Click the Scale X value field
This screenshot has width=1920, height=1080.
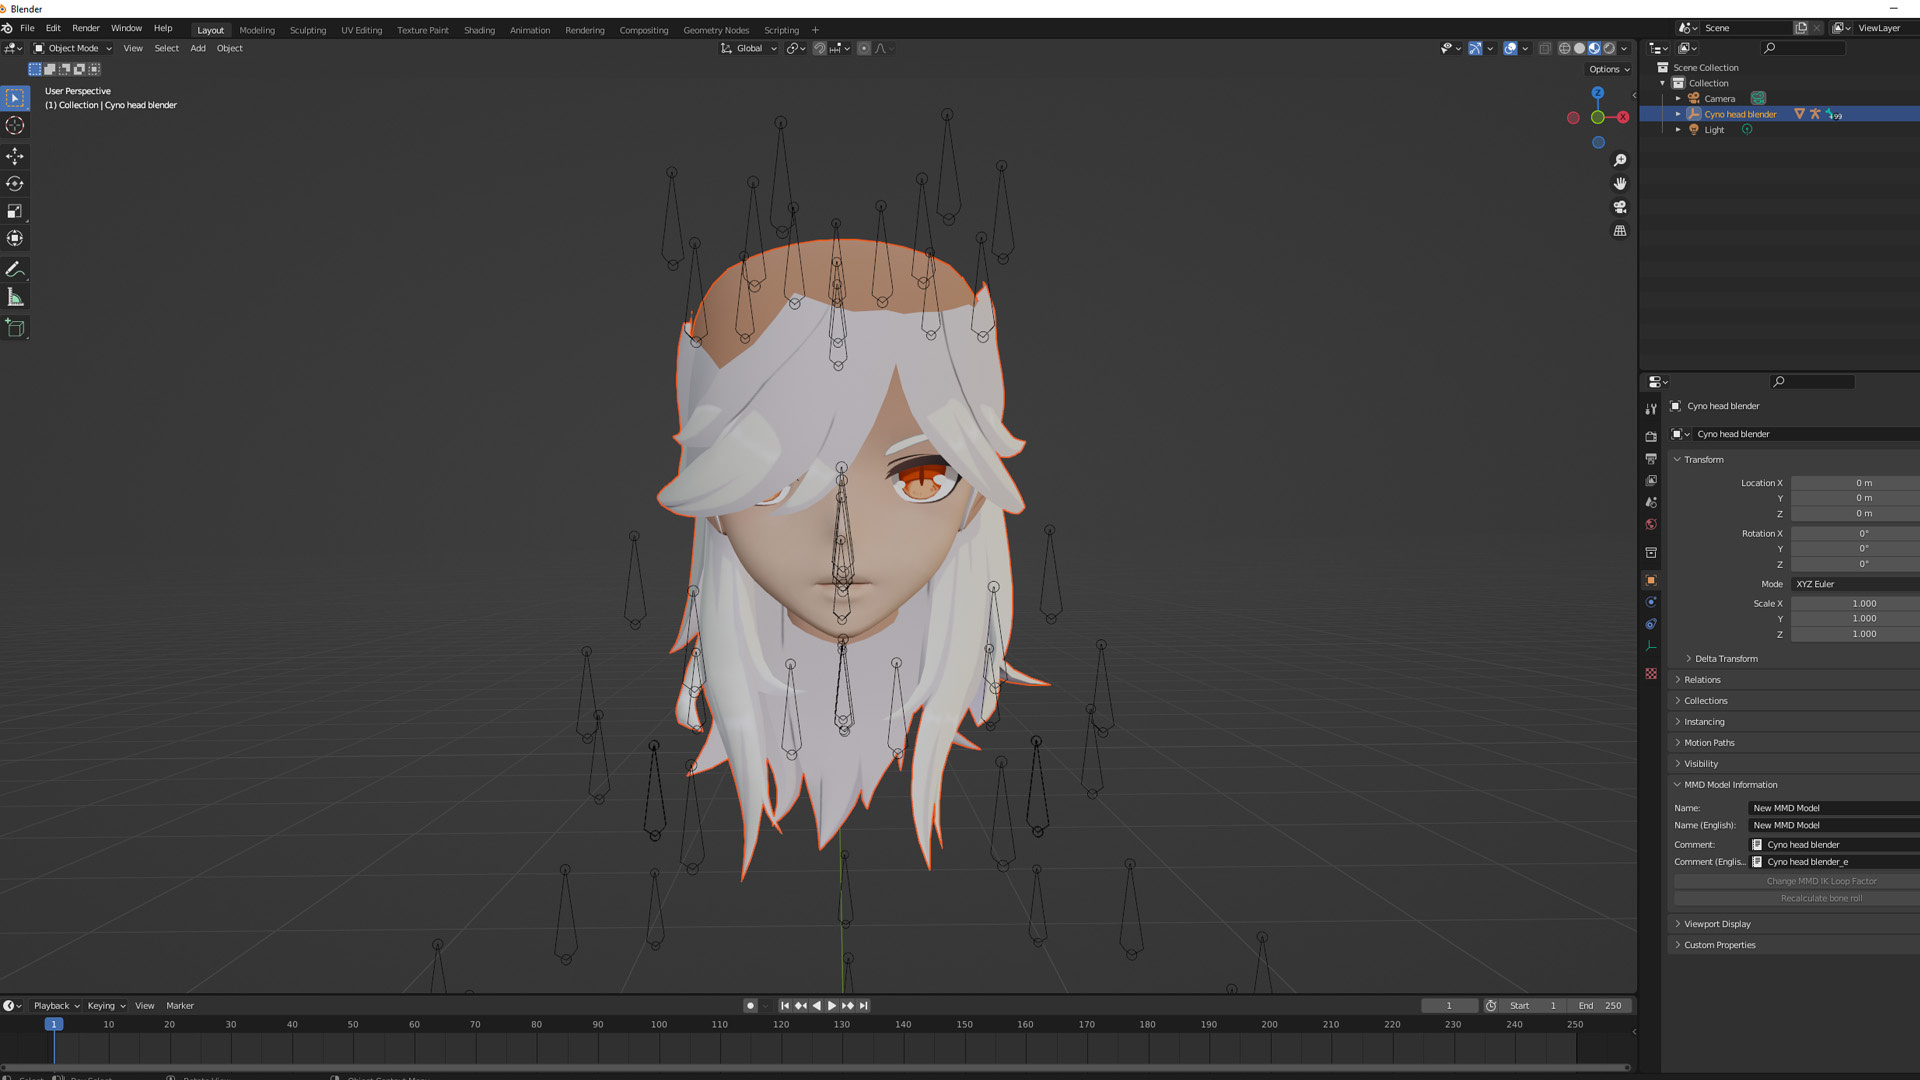point(1855,604)
